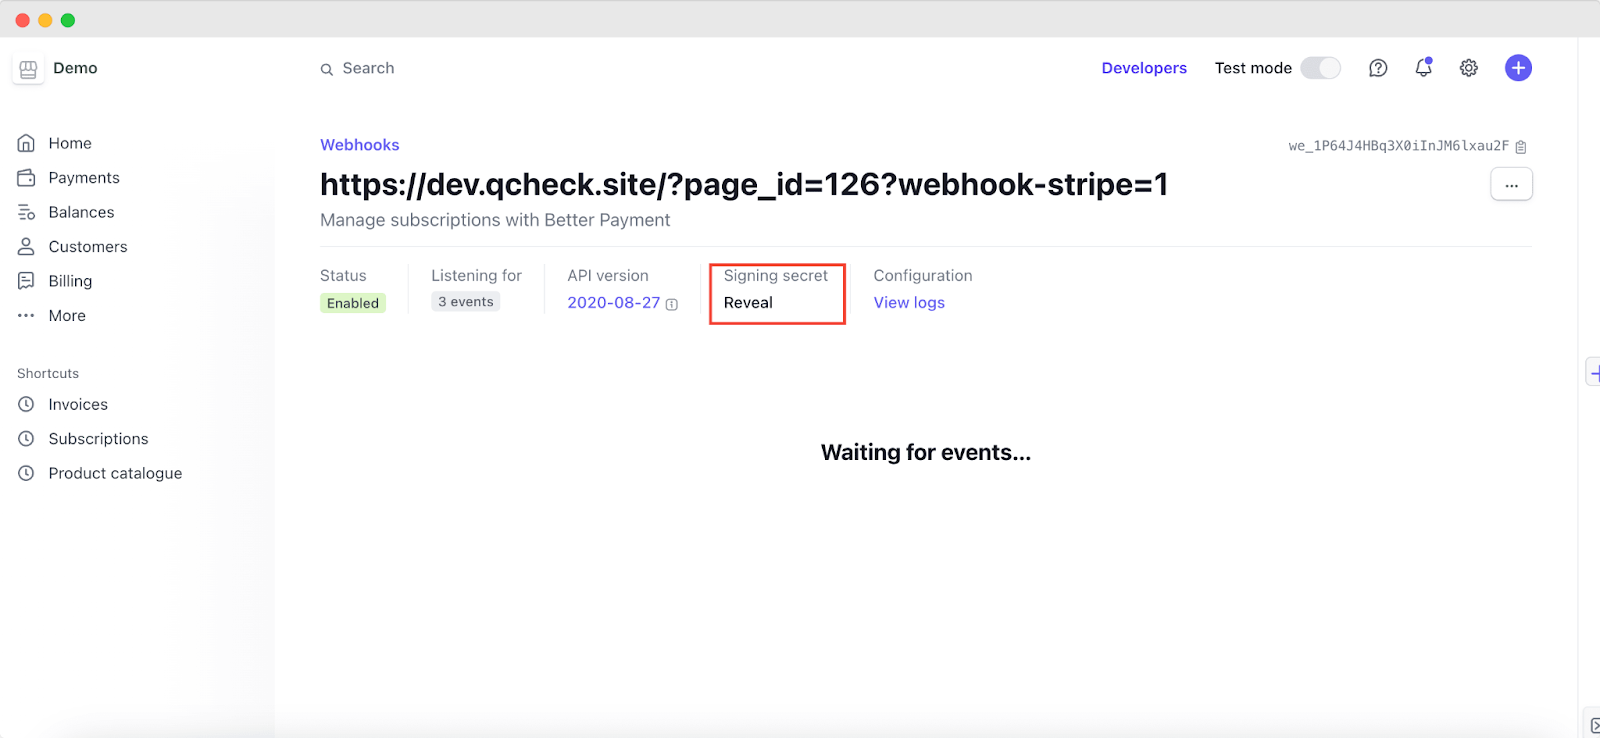Click View logs under Configuration
This screenshot has width=1600, height=738.
pyautogui.click(x=909, y=303)
